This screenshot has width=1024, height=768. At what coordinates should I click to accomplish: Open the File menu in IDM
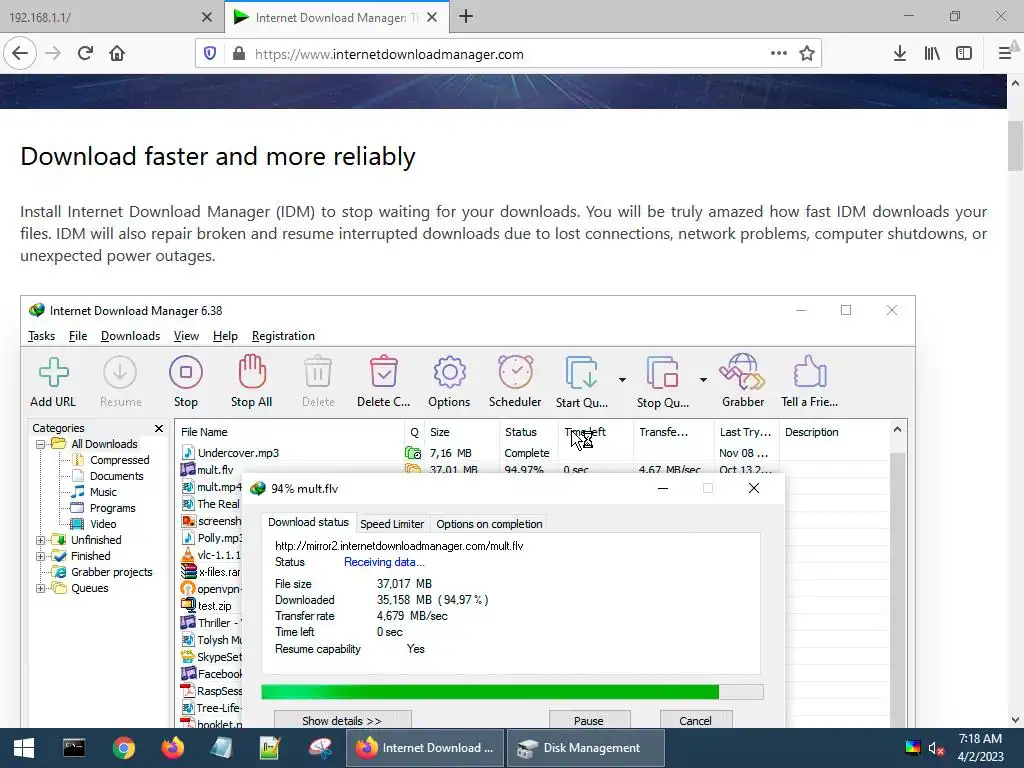point(78,336)
